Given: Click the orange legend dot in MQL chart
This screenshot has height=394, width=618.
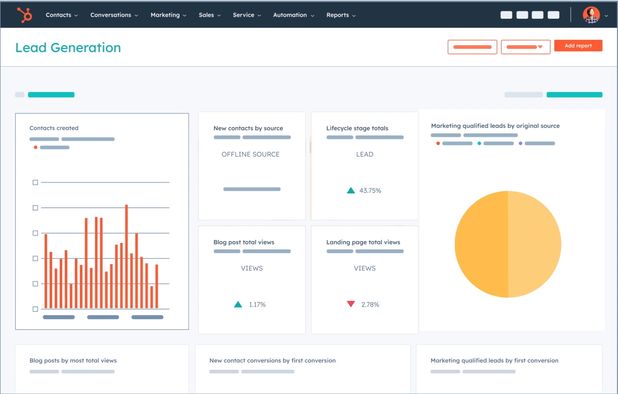Looking at the screenshot, I should pyautogui.click(x=438, y=143).
